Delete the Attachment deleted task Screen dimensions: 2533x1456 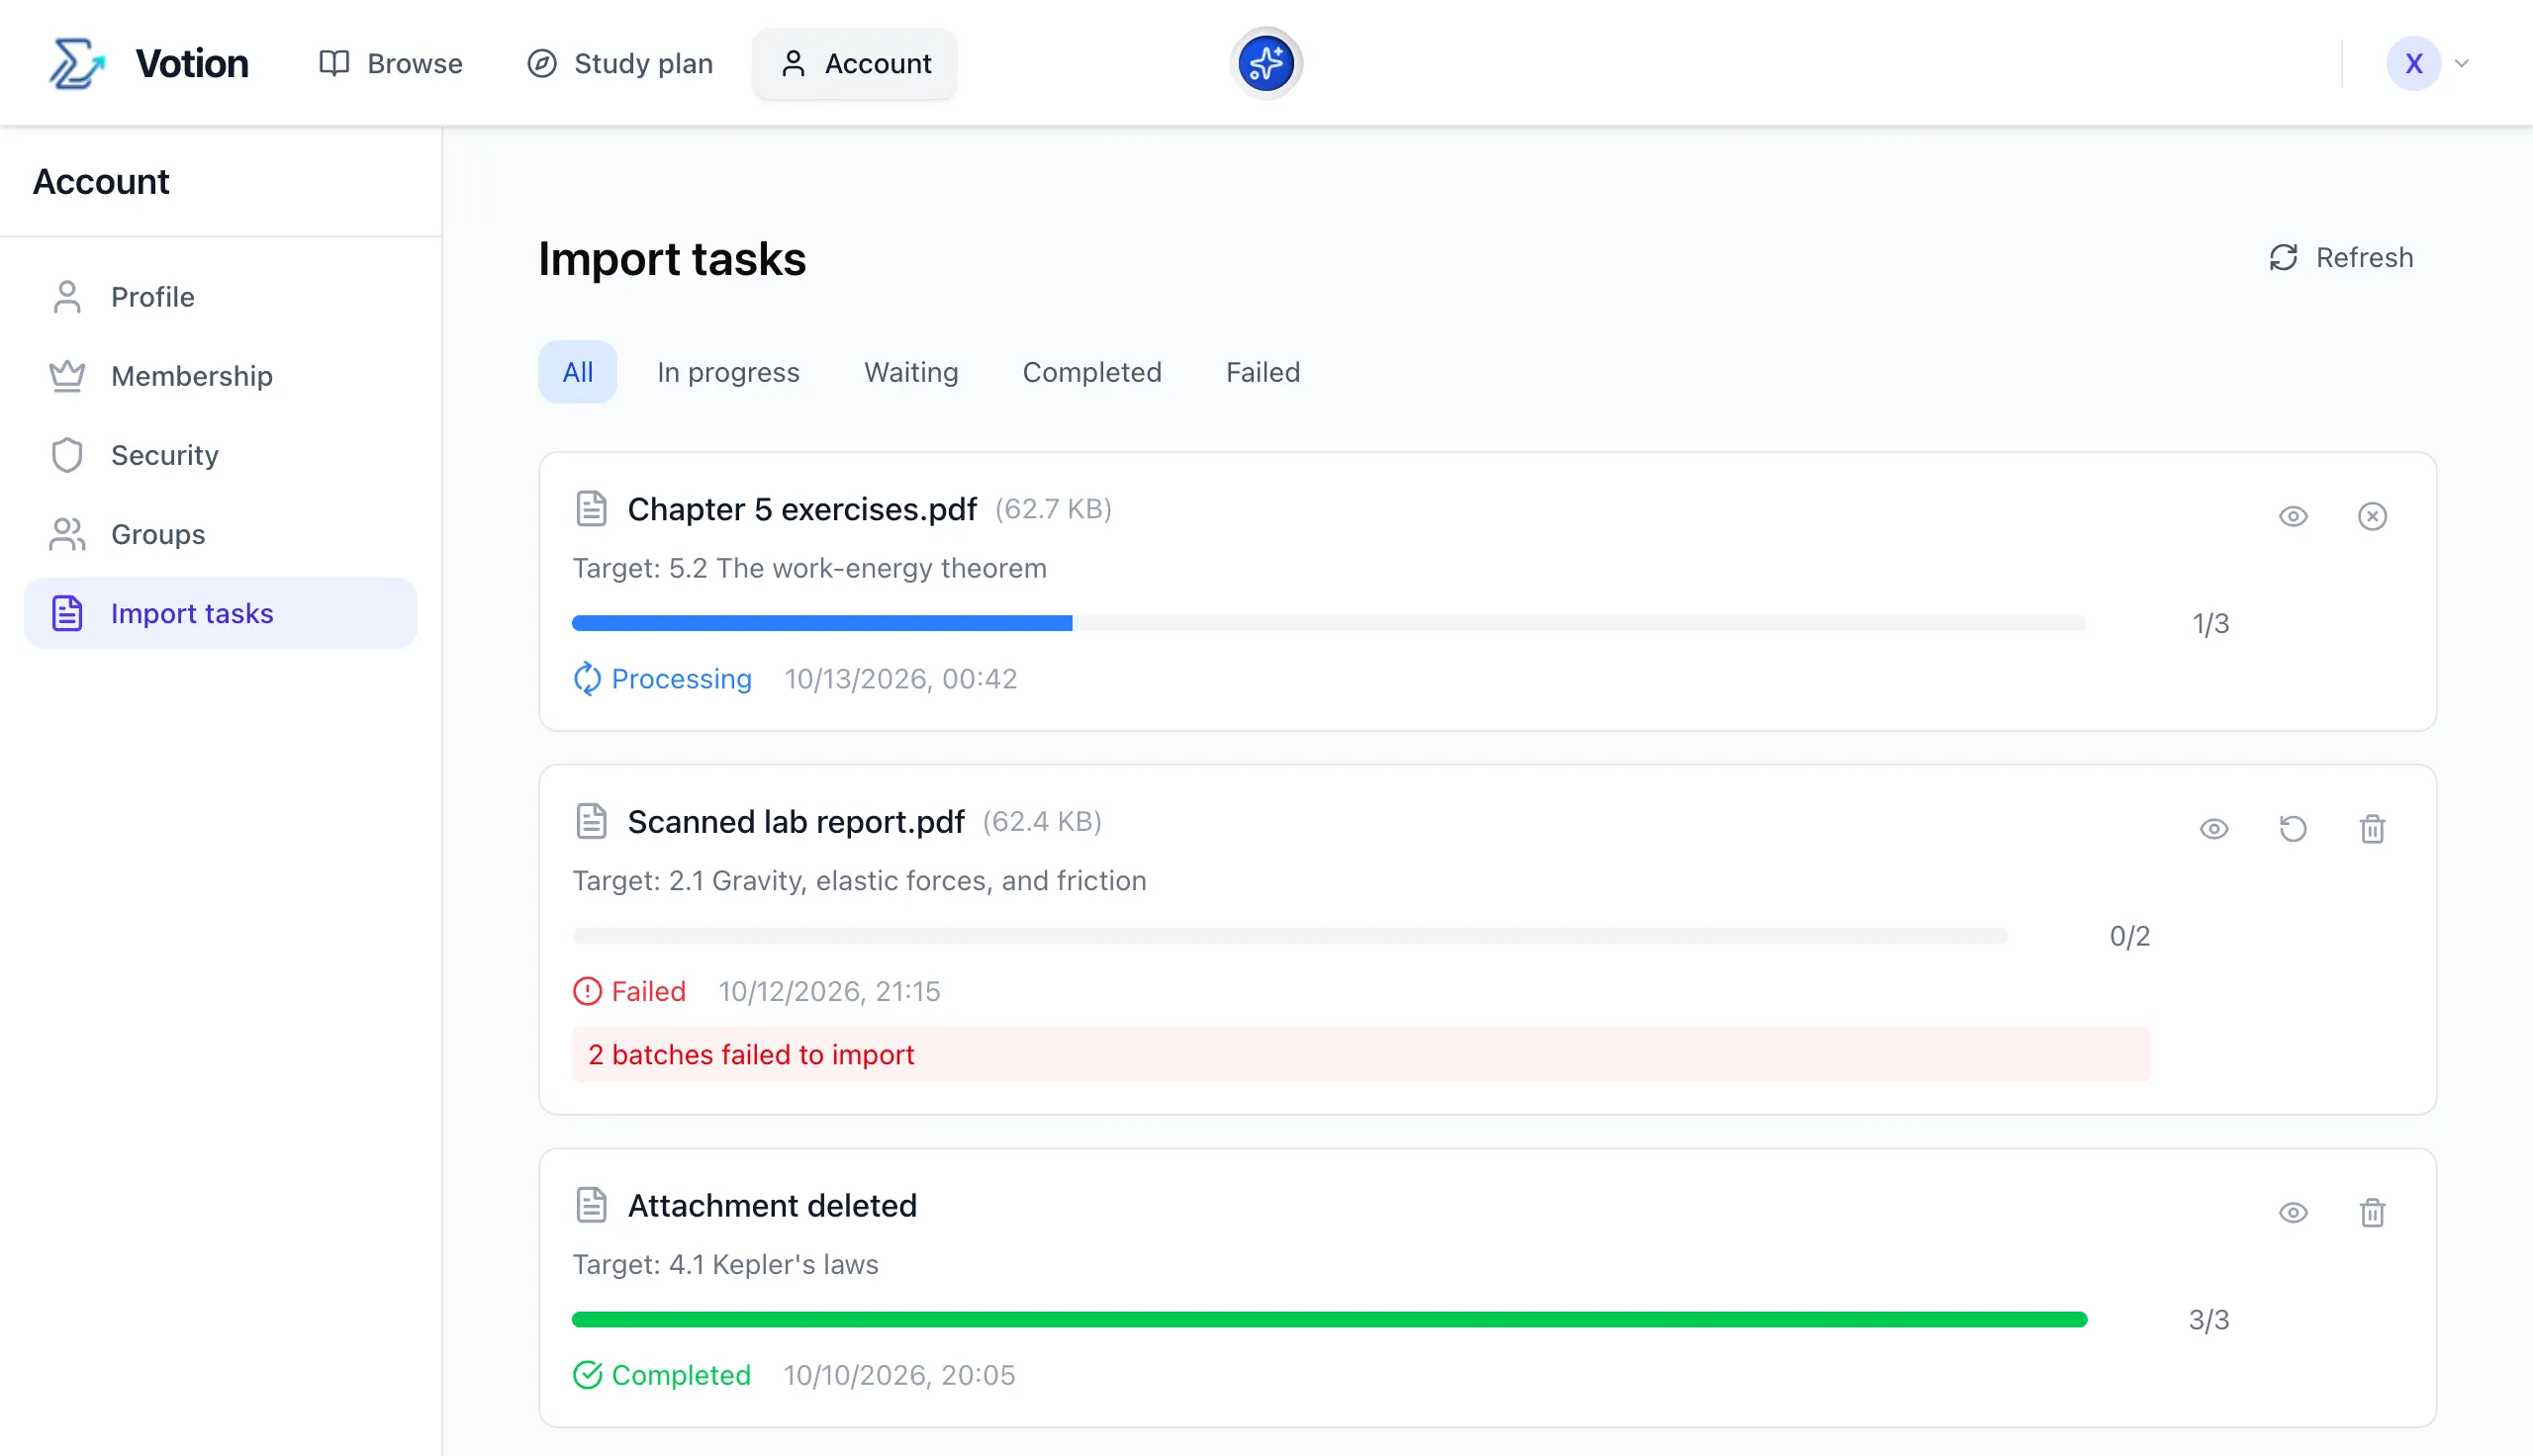coord(2372,1213)
